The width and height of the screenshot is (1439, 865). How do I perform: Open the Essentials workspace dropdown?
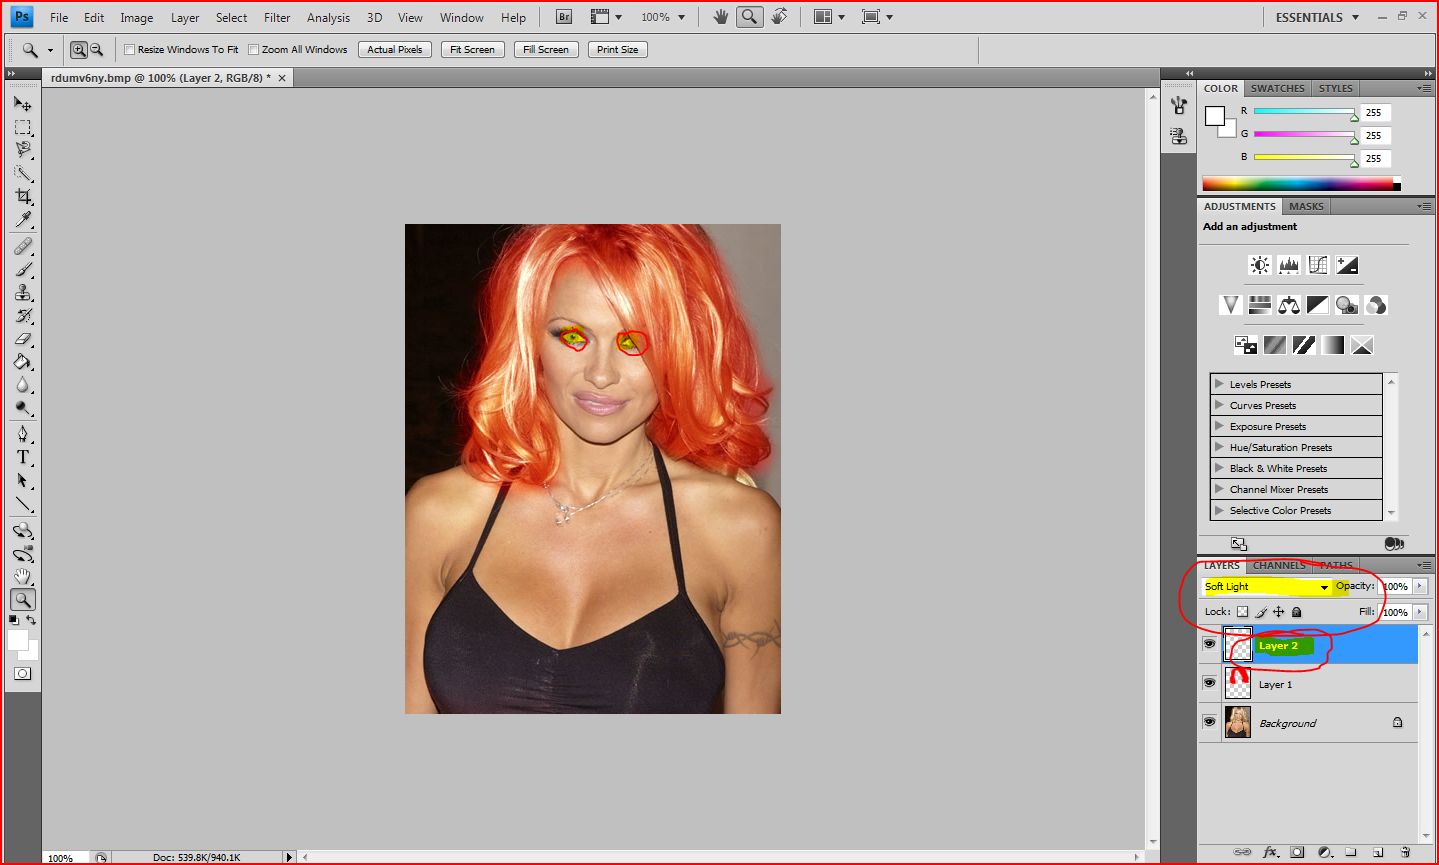click(1317, 17)
